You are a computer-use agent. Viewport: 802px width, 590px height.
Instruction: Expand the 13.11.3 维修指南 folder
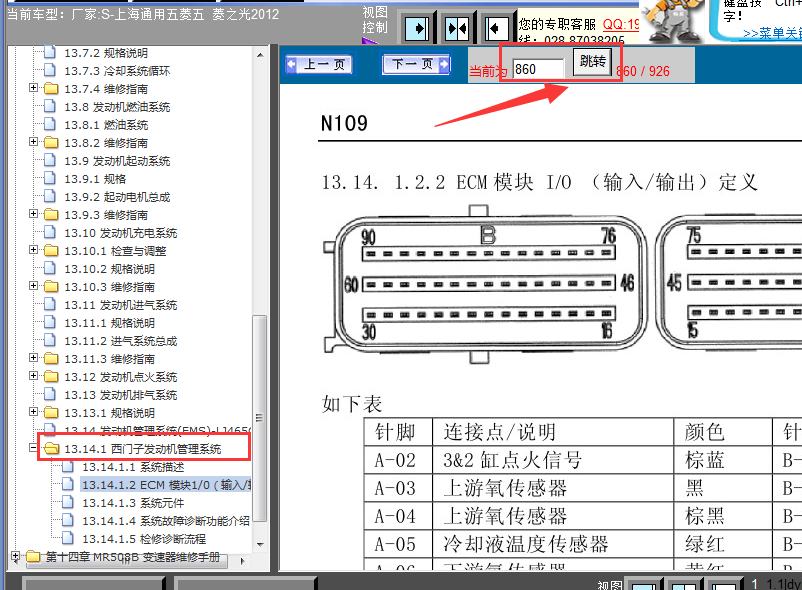[x=34, y=358]
